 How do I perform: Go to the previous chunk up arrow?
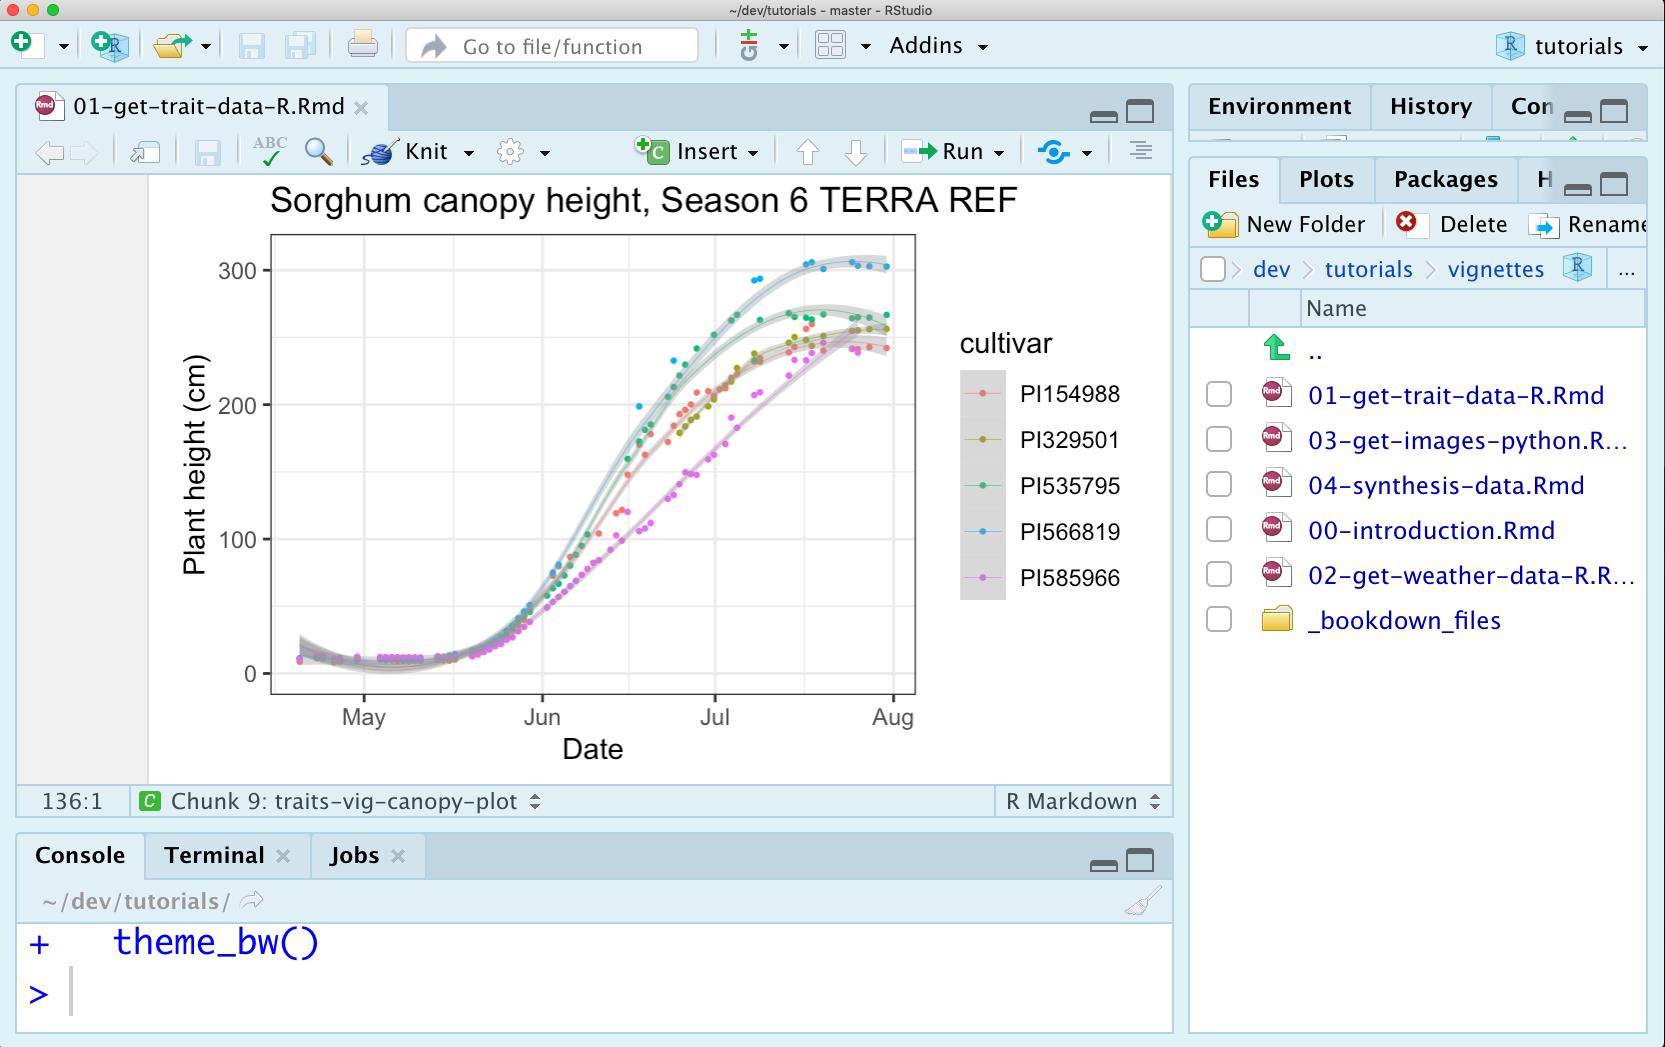[808, 152]
